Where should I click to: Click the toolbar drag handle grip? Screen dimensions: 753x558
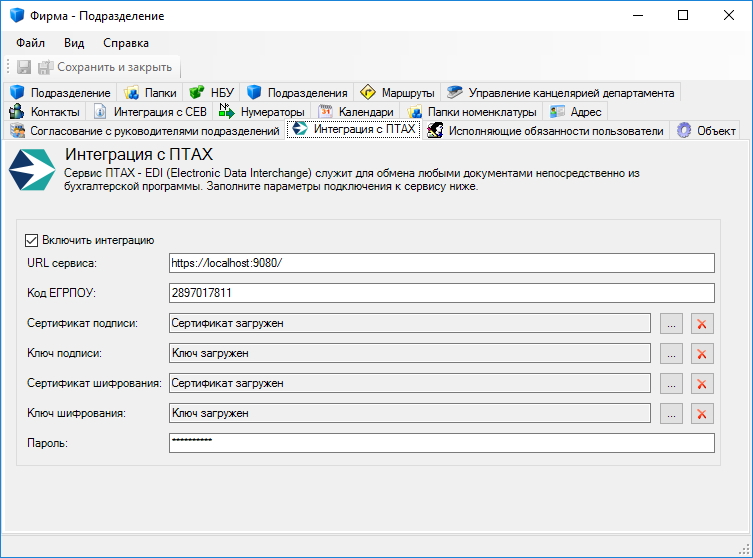point(8,67)
